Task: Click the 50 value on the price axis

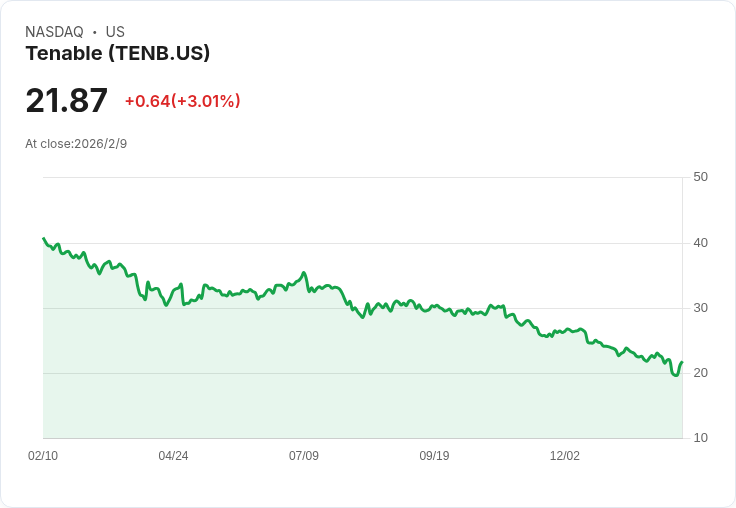Action: tap(700, 177)
